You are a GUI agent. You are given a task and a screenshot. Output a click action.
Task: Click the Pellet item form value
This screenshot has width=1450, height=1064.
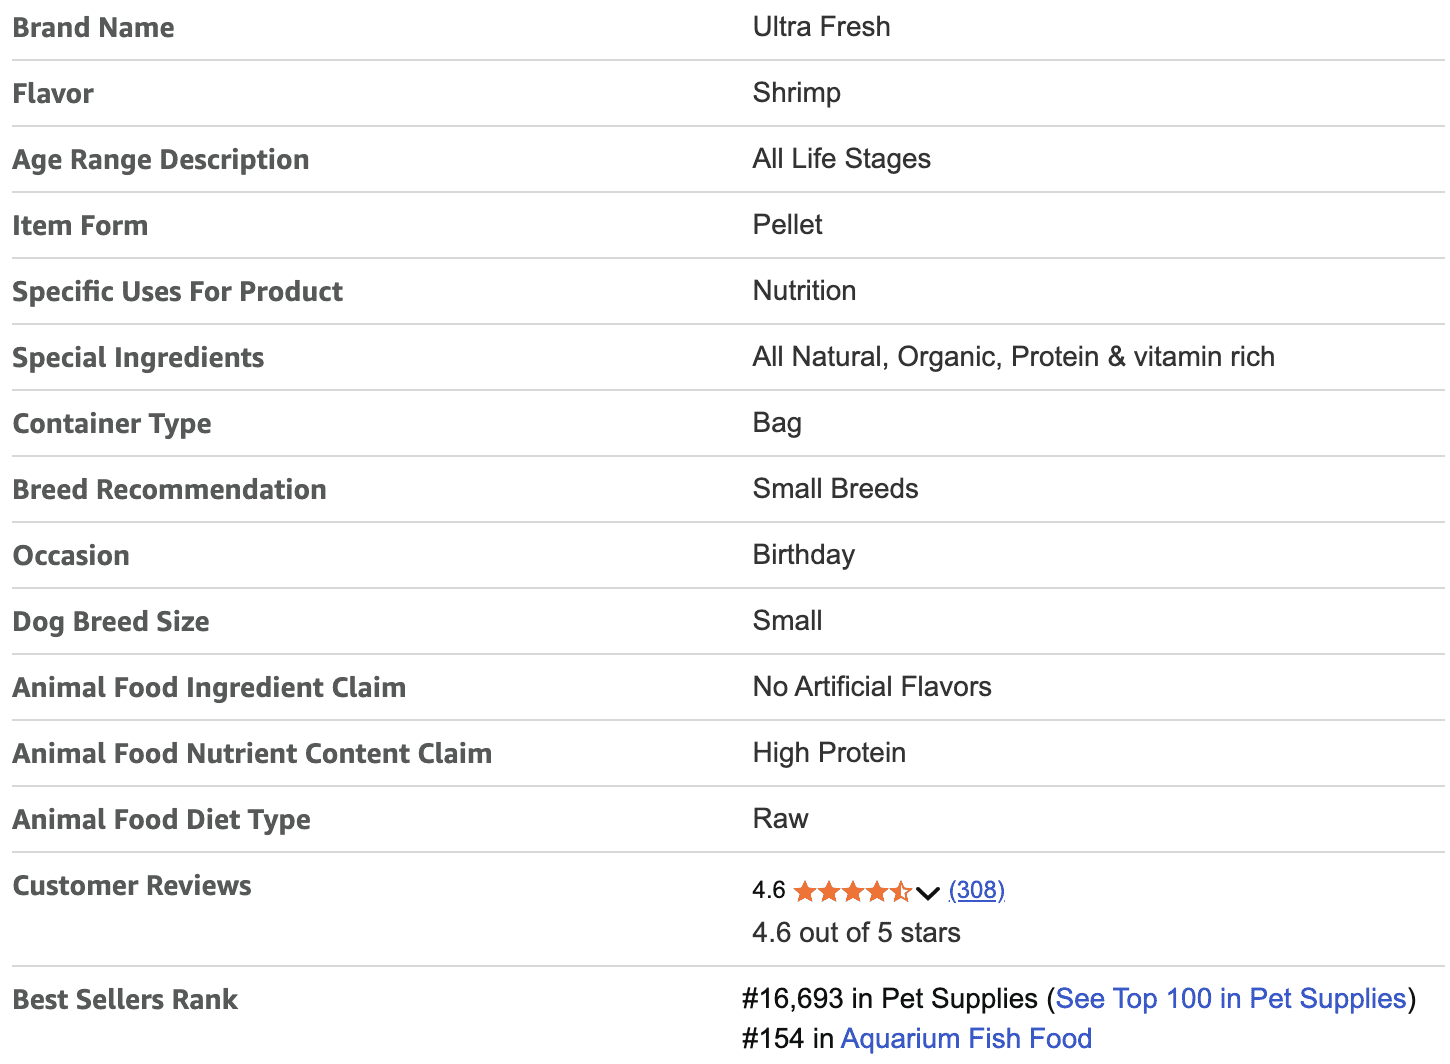click(x=787, y=225)
